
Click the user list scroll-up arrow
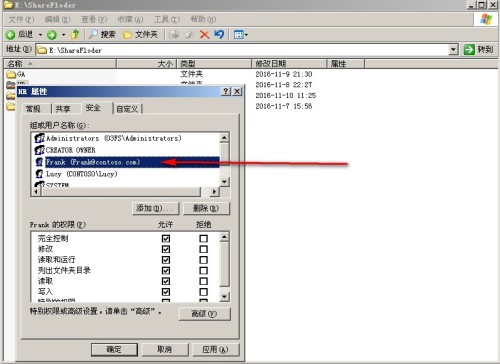click(224, 137)
